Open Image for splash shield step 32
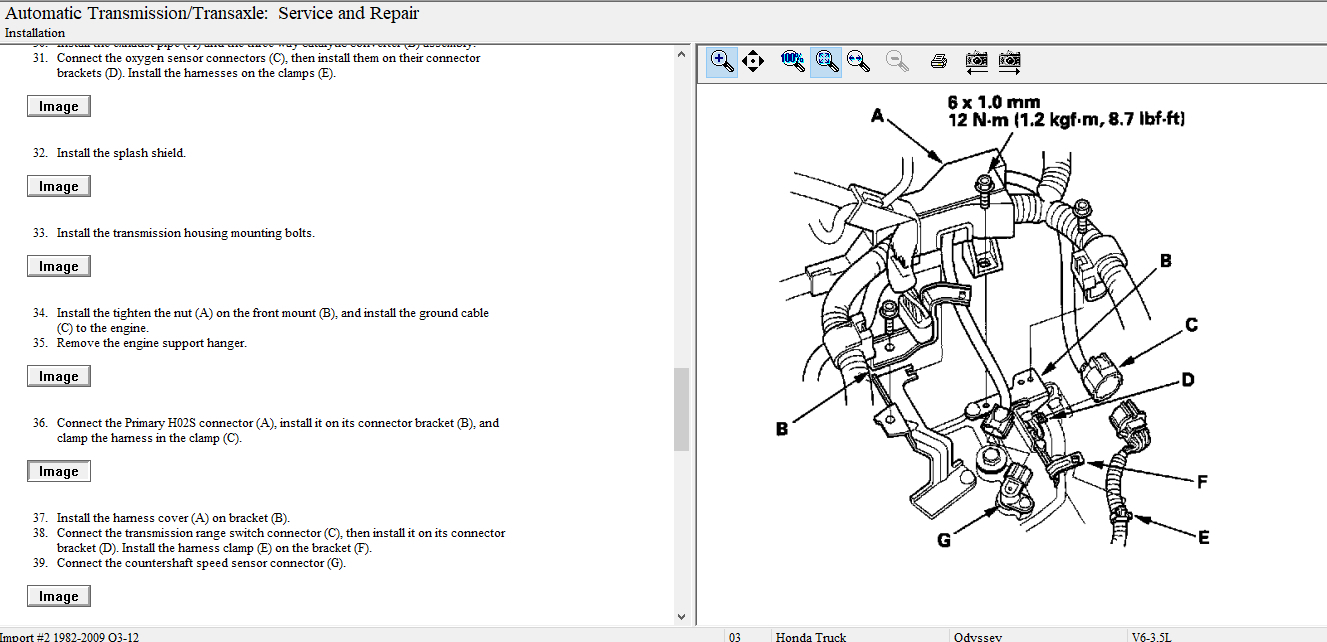 pyautogui.click(x=59, y=186)
